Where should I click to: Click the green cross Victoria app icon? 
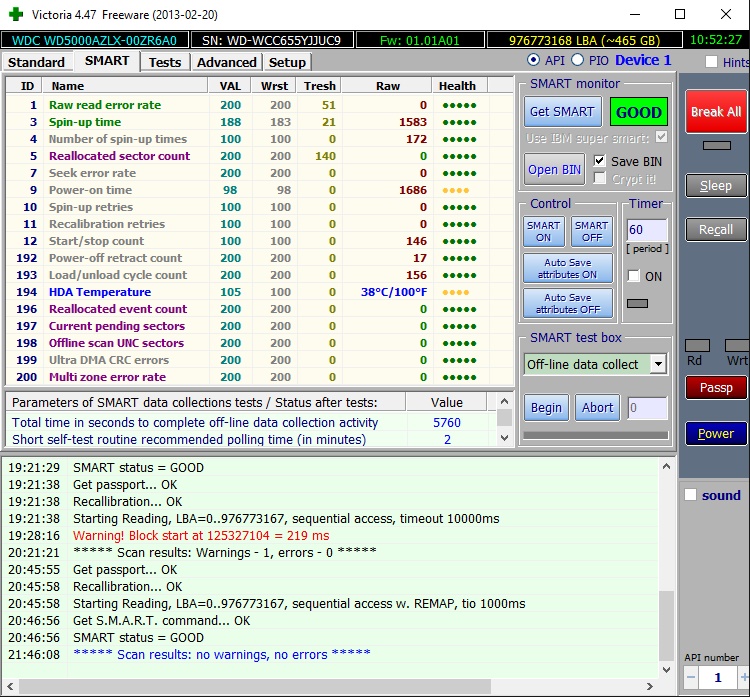pos(16,14)
